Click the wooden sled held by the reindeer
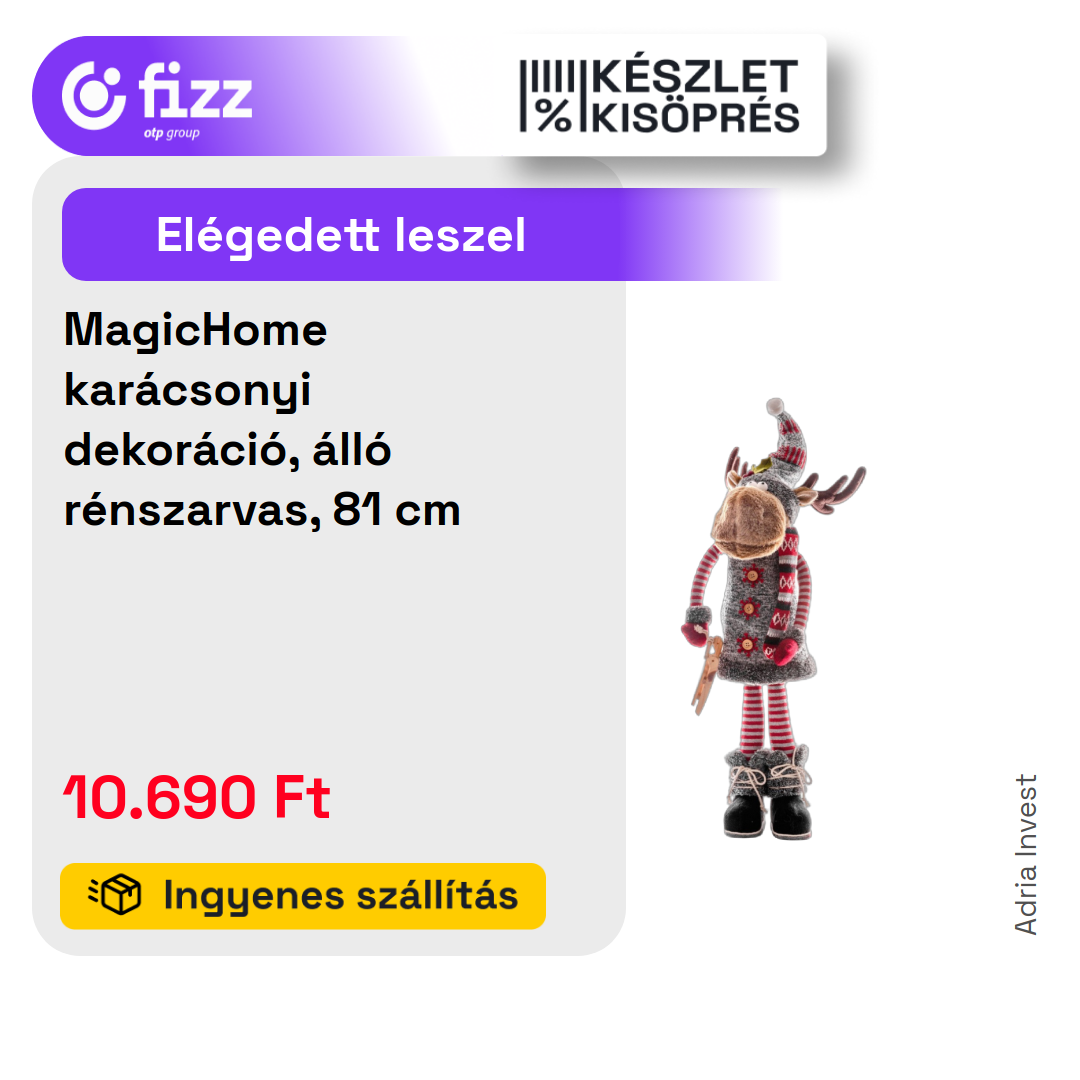Screen dimensions: 1080x1080 (x=708, y=675)
